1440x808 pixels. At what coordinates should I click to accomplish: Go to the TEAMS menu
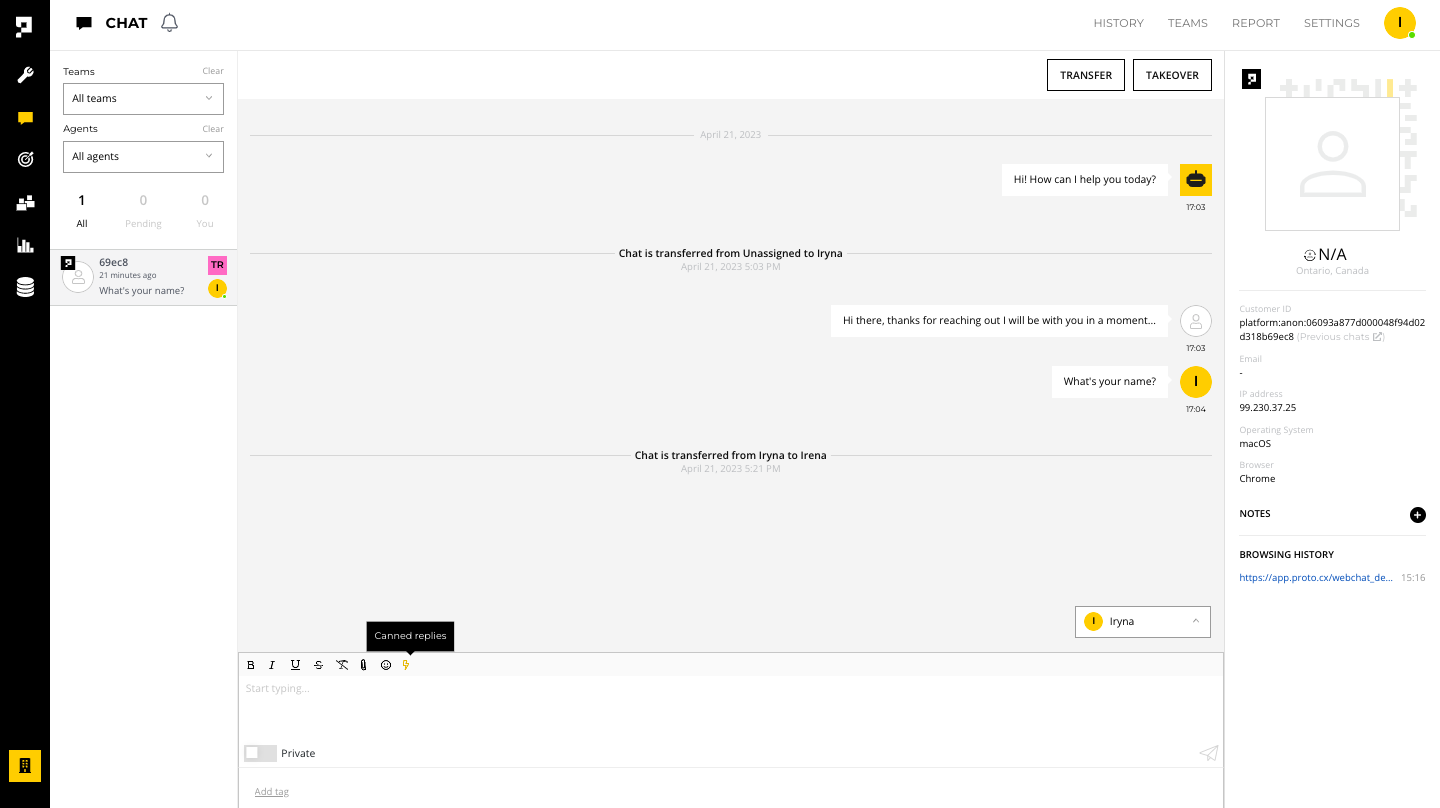[1188, 23]
